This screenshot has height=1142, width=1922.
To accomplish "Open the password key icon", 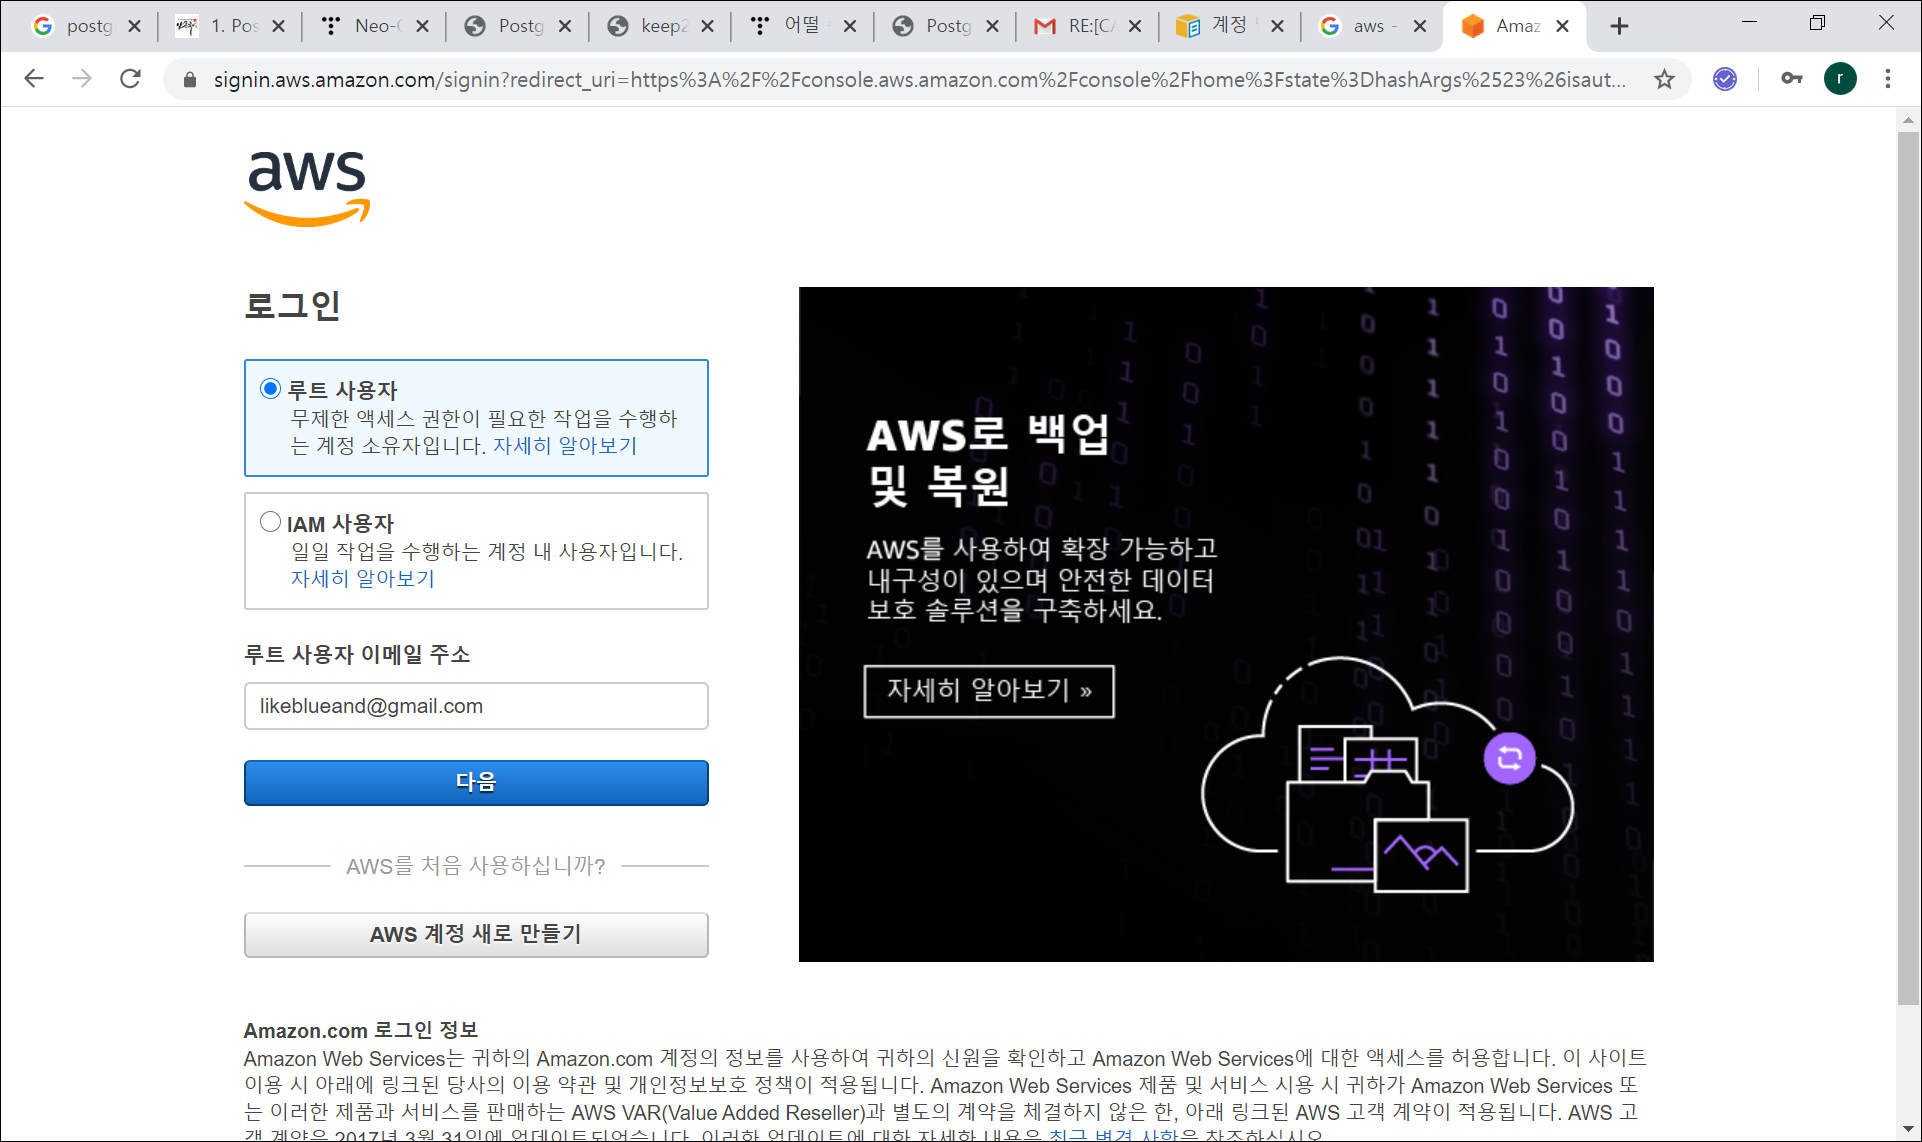I will tap(1791, 79).
